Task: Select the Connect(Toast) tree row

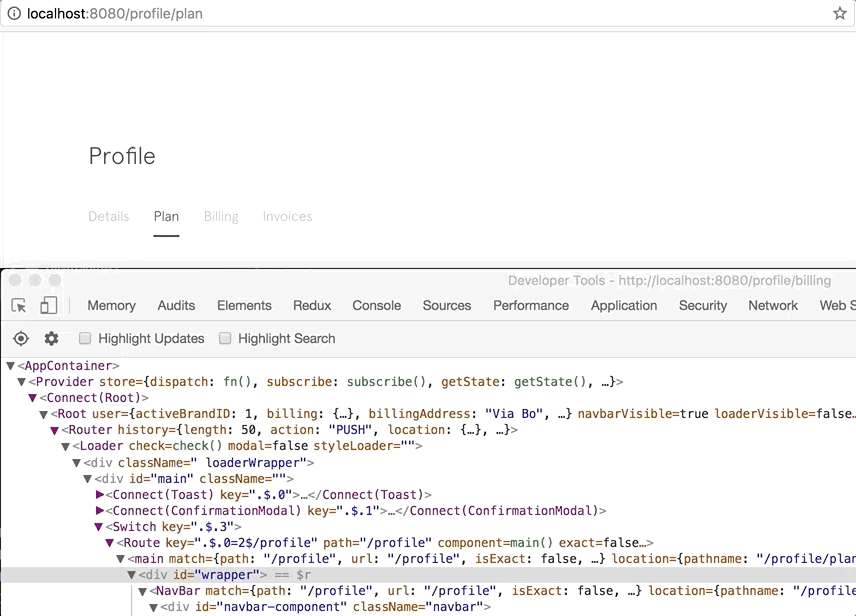Action: [268, 494]
